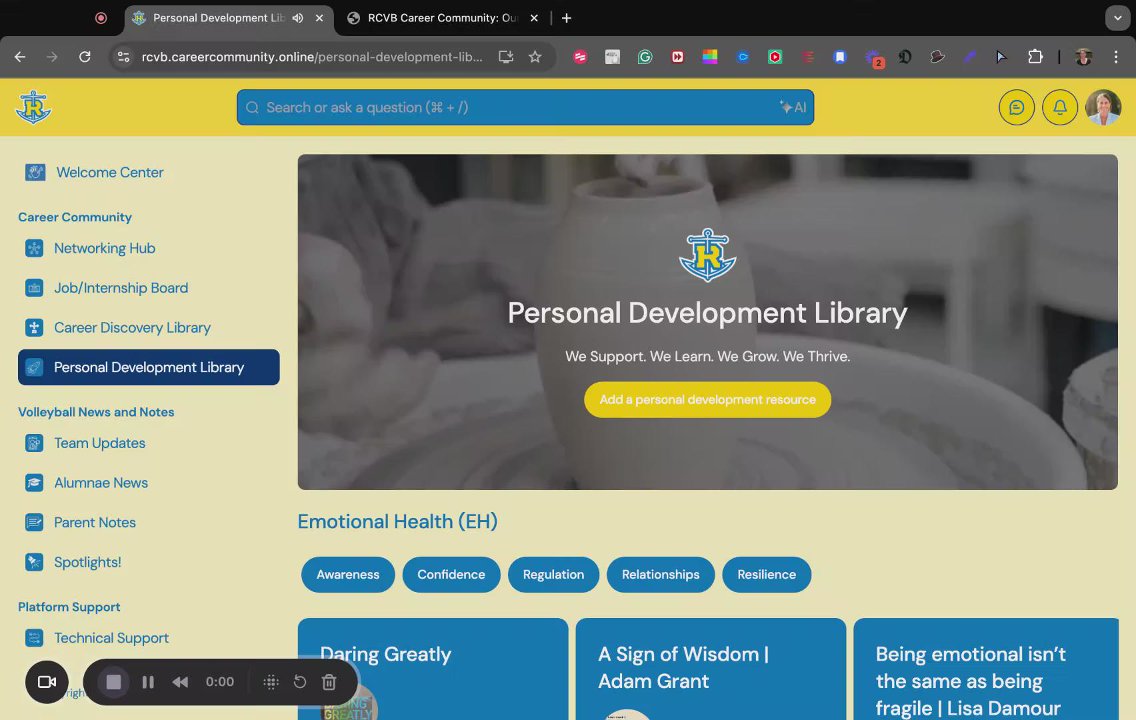Click the recorder camera icon
The height and width of the screenshot is (720, 1136).
pos(47,682)
